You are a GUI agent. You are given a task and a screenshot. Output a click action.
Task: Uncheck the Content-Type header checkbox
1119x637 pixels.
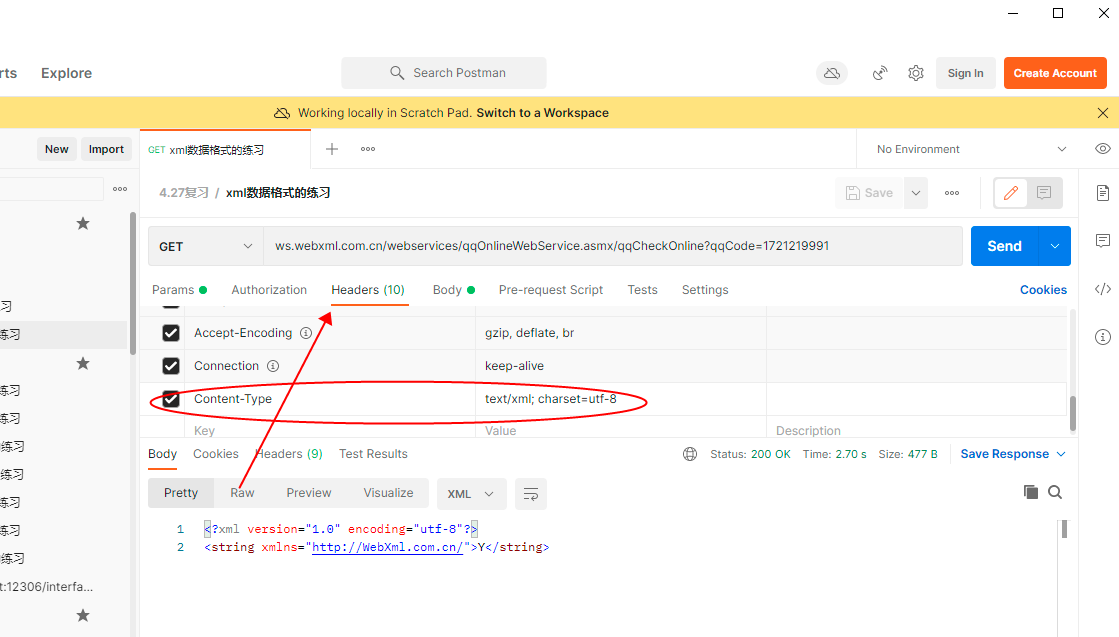(171, 399)
